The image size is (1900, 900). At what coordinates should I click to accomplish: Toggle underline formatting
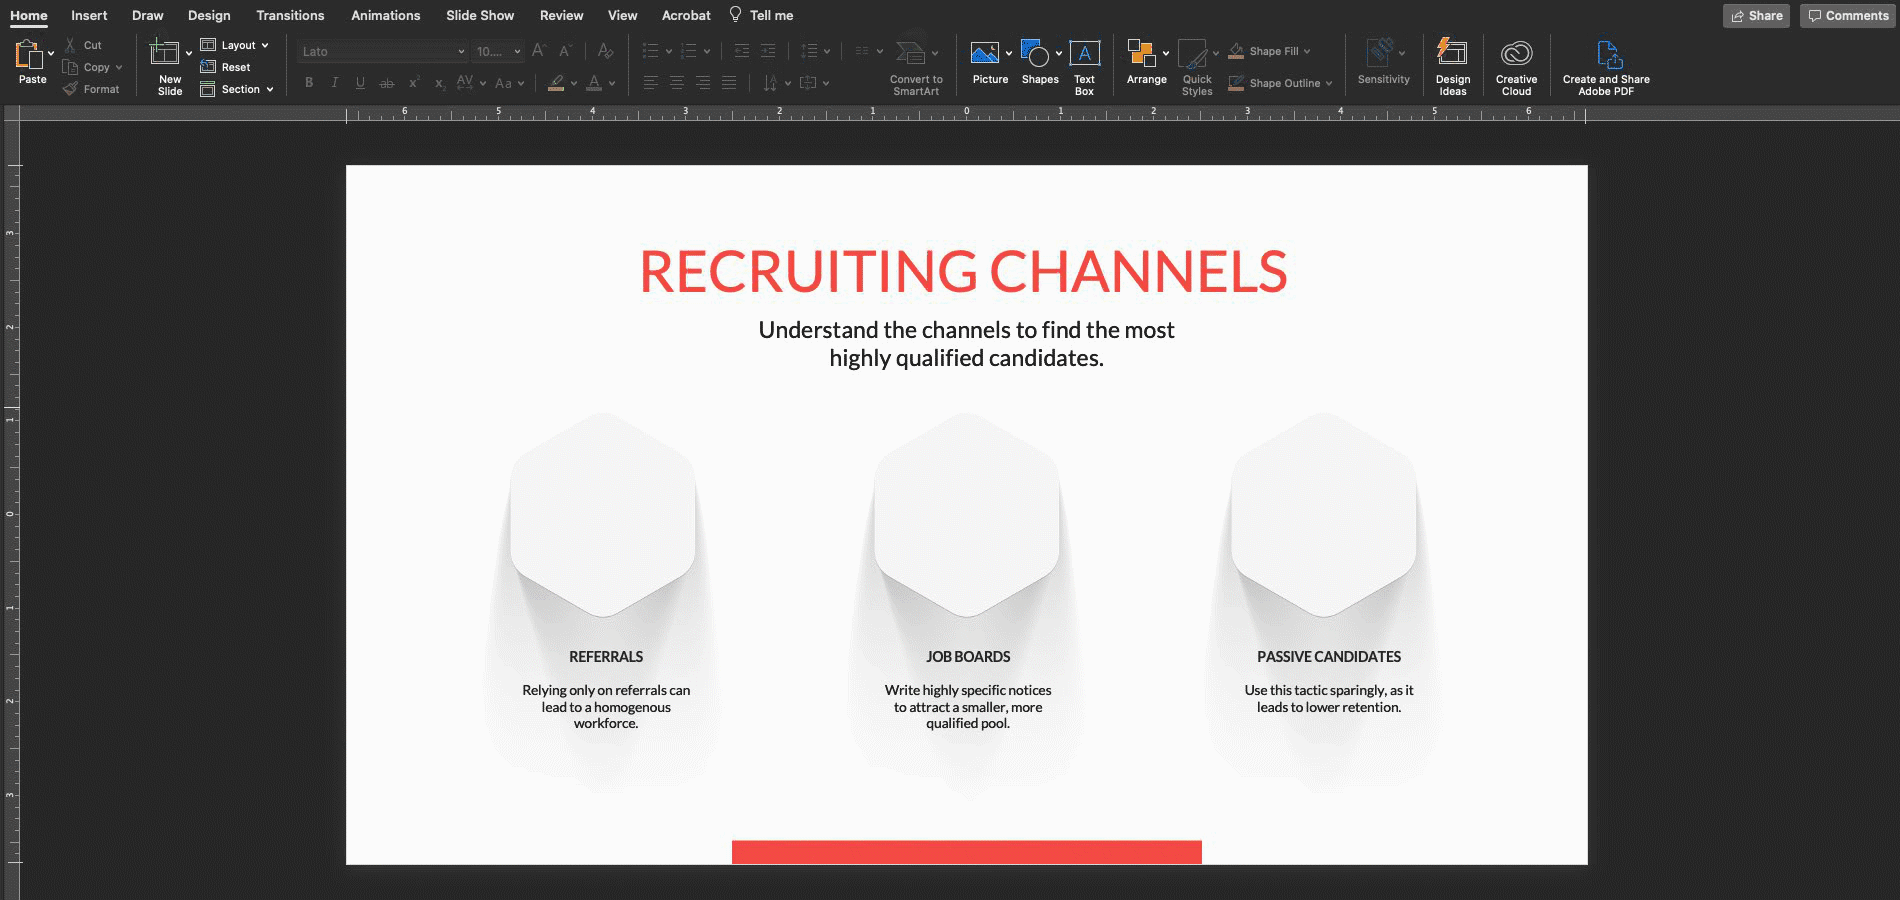coord(359,83)
